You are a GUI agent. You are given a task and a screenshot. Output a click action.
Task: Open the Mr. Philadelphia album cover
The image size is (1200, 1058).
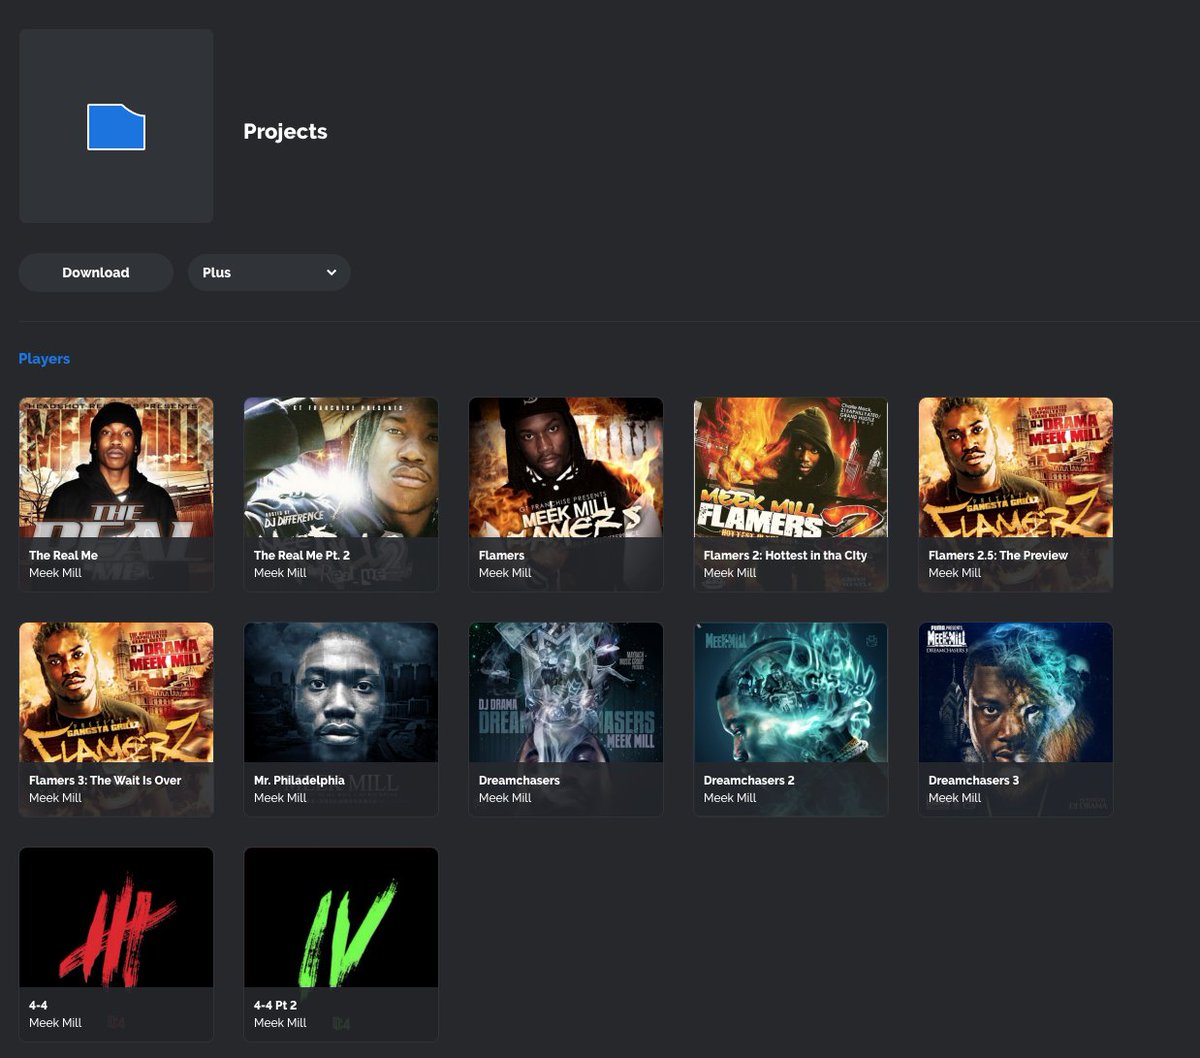click(341, 692)
